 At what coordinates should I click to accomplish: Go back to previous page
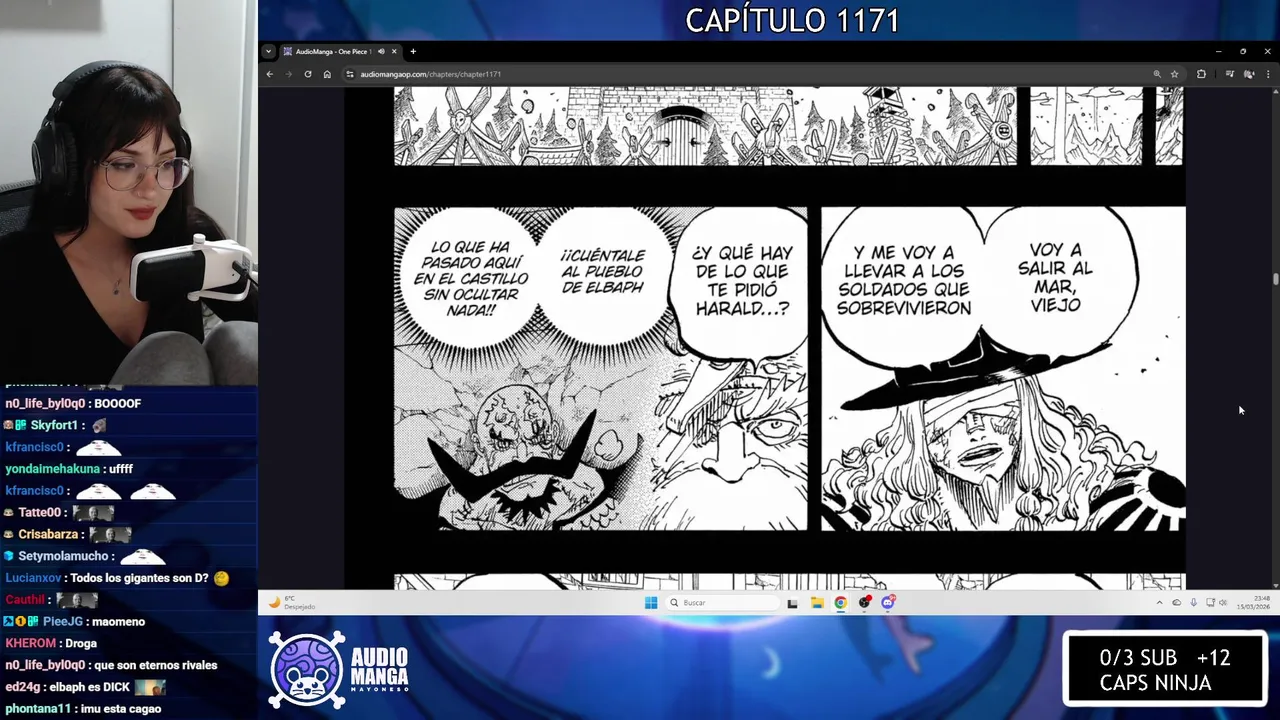[269, 74]
